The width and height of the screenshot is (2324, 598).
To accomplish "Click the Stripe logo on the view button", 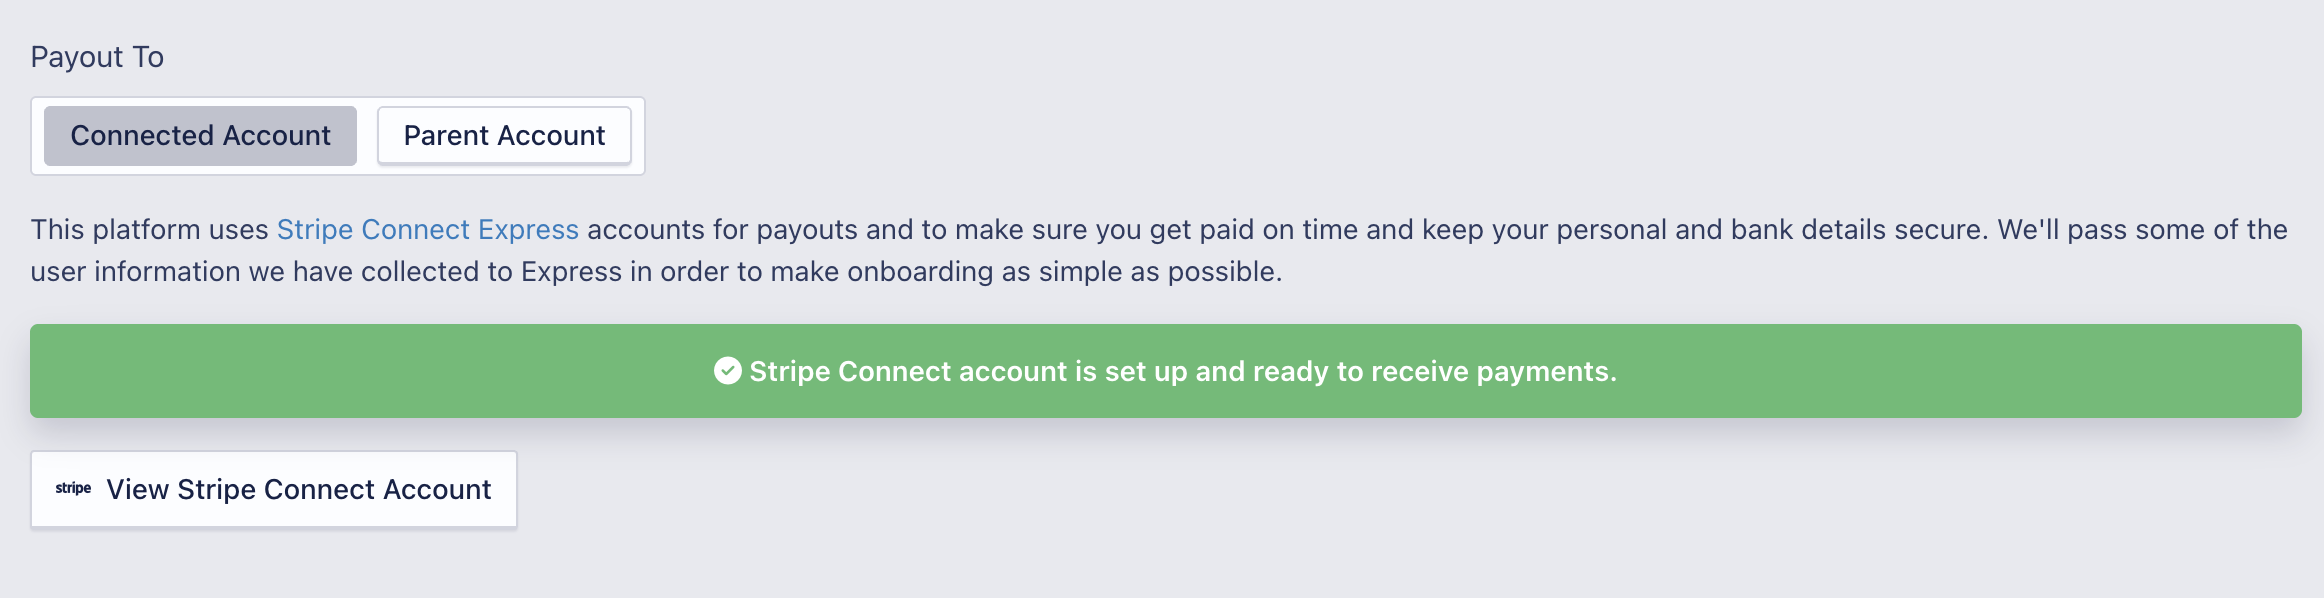I will 73,488.
